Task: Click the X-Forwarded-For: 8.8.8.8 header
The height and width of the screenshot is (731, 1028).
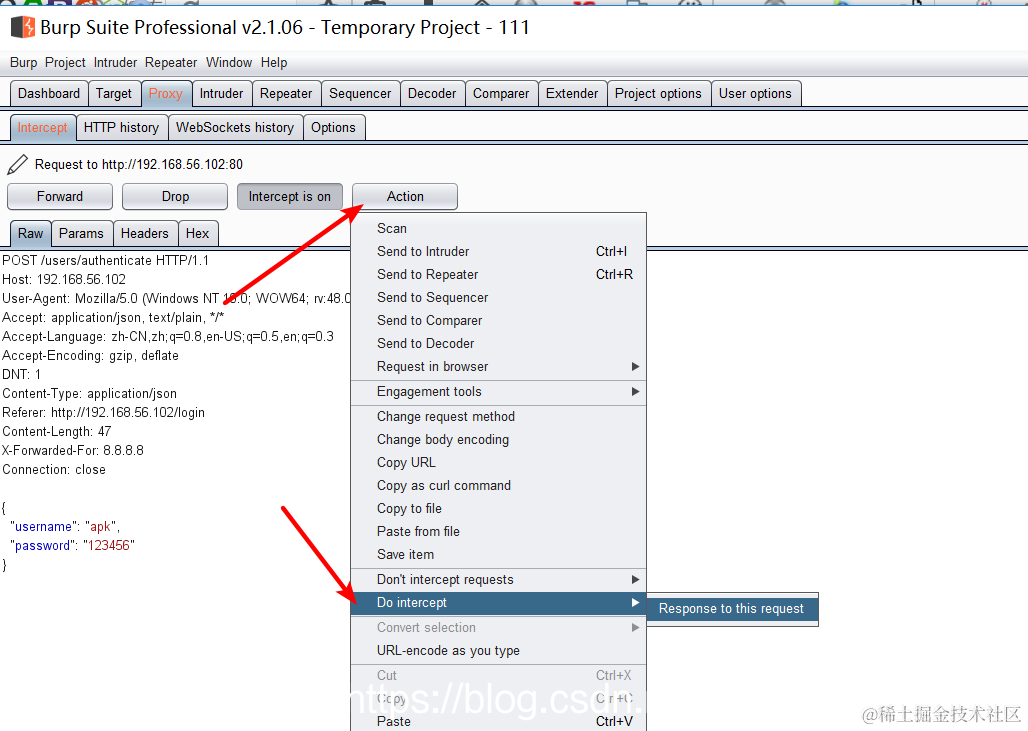Action: click(x=73, y=451)
